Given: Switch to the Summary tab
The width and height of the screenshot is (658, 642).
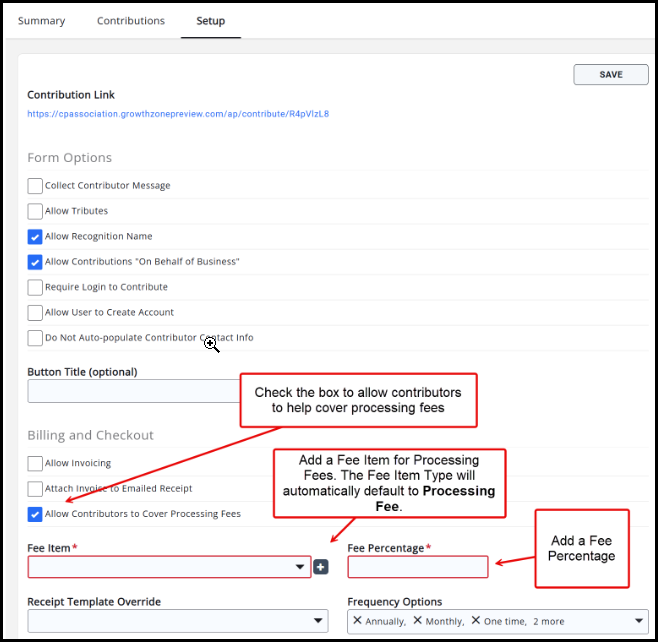Looking at the screenshot, I should [41, 21].
